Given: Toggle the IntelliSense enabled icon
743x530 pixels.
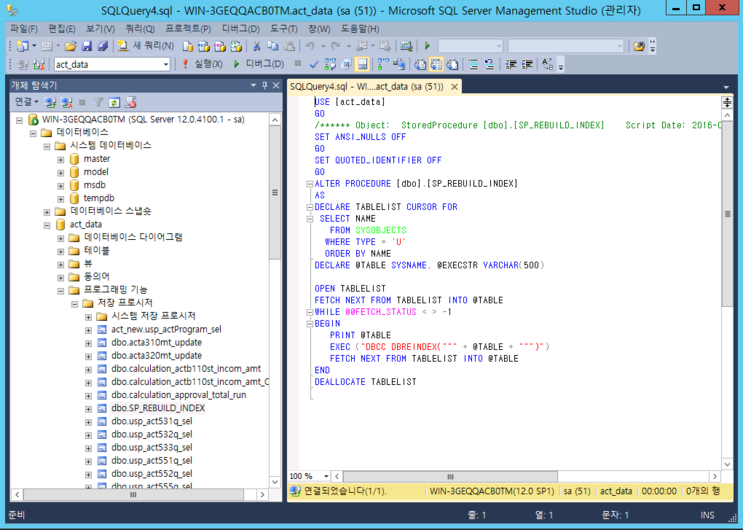Looking at the screenshot, I should (x=362, y=64).
